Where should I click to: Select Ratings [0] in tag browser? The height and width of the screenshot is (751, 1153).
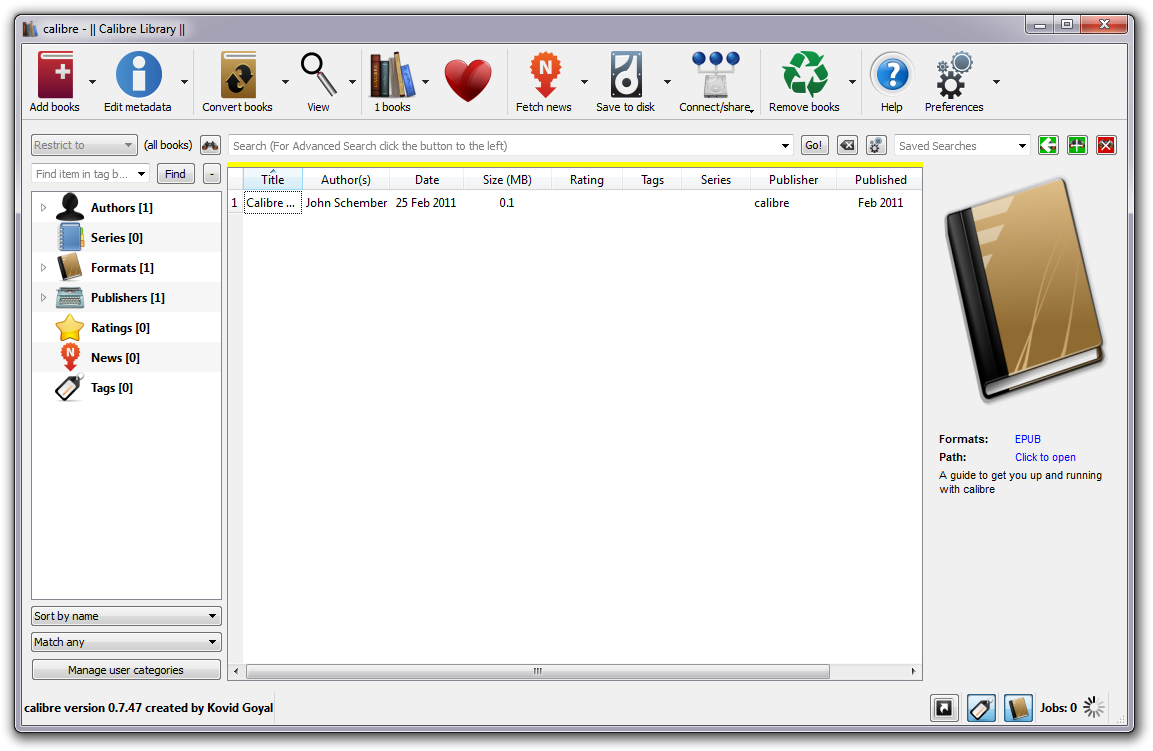pos(120,328)
